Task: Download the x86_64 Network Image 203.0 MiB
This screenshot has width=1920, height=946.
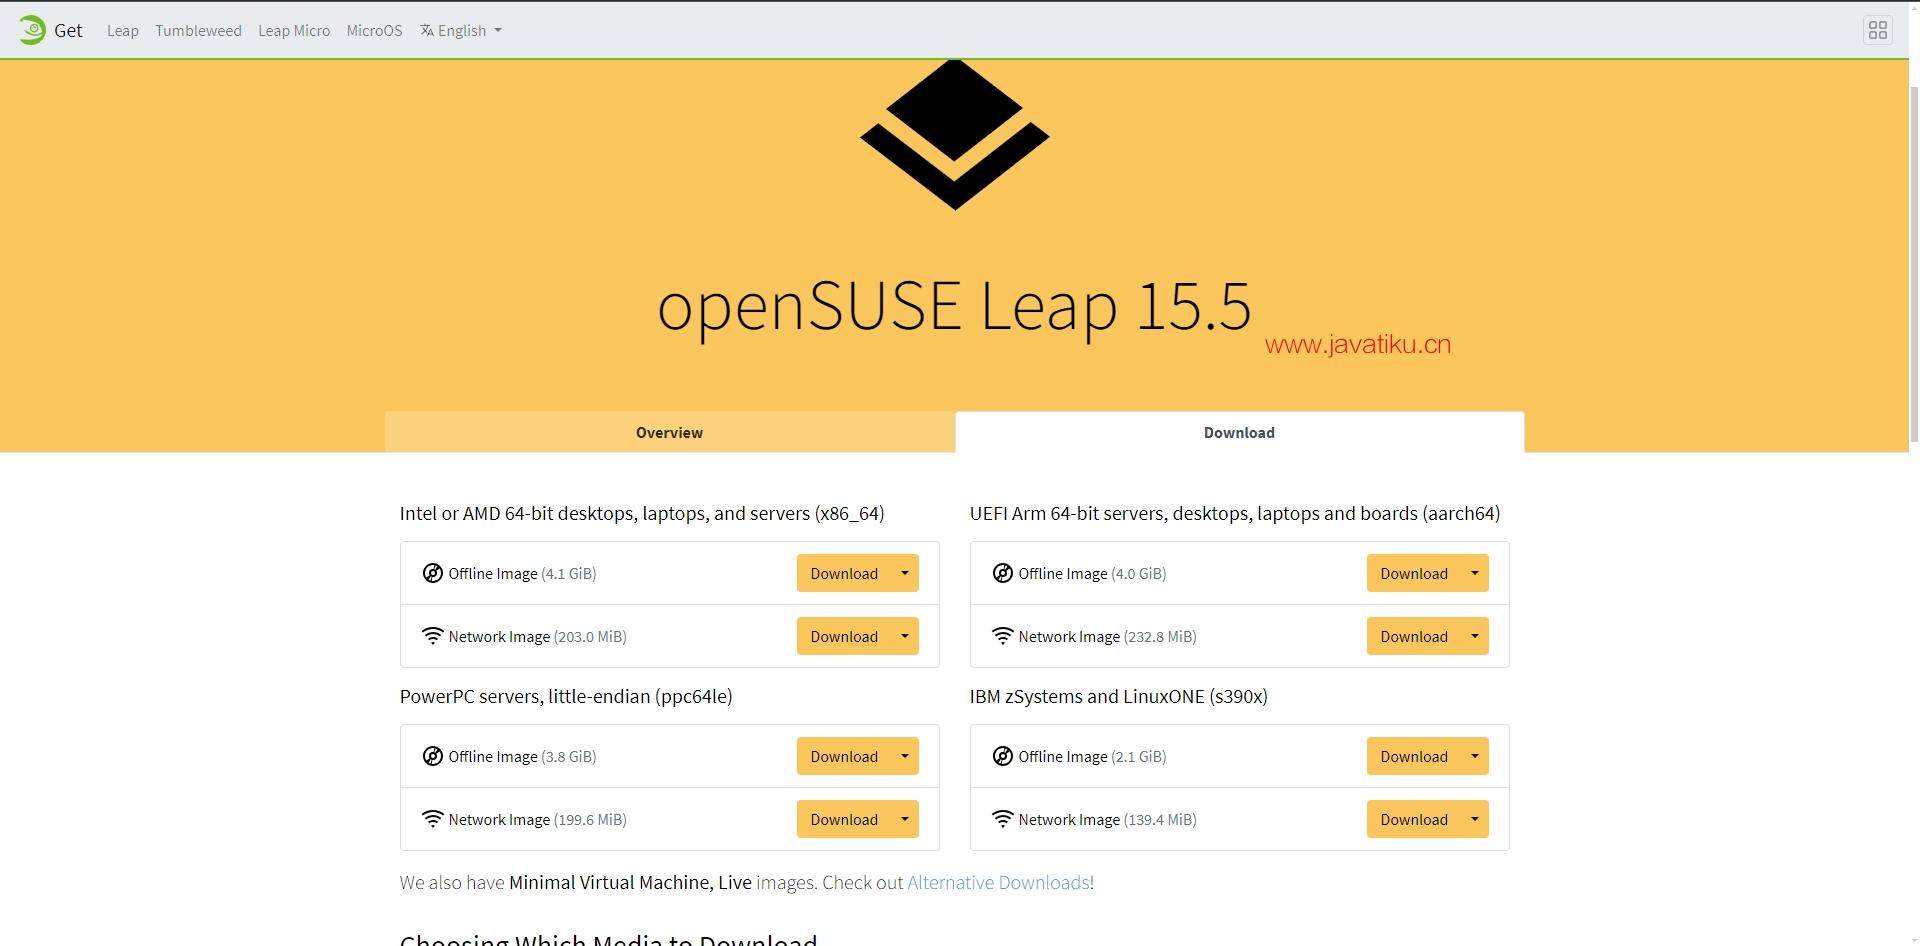Action: [x=844, y=636]
